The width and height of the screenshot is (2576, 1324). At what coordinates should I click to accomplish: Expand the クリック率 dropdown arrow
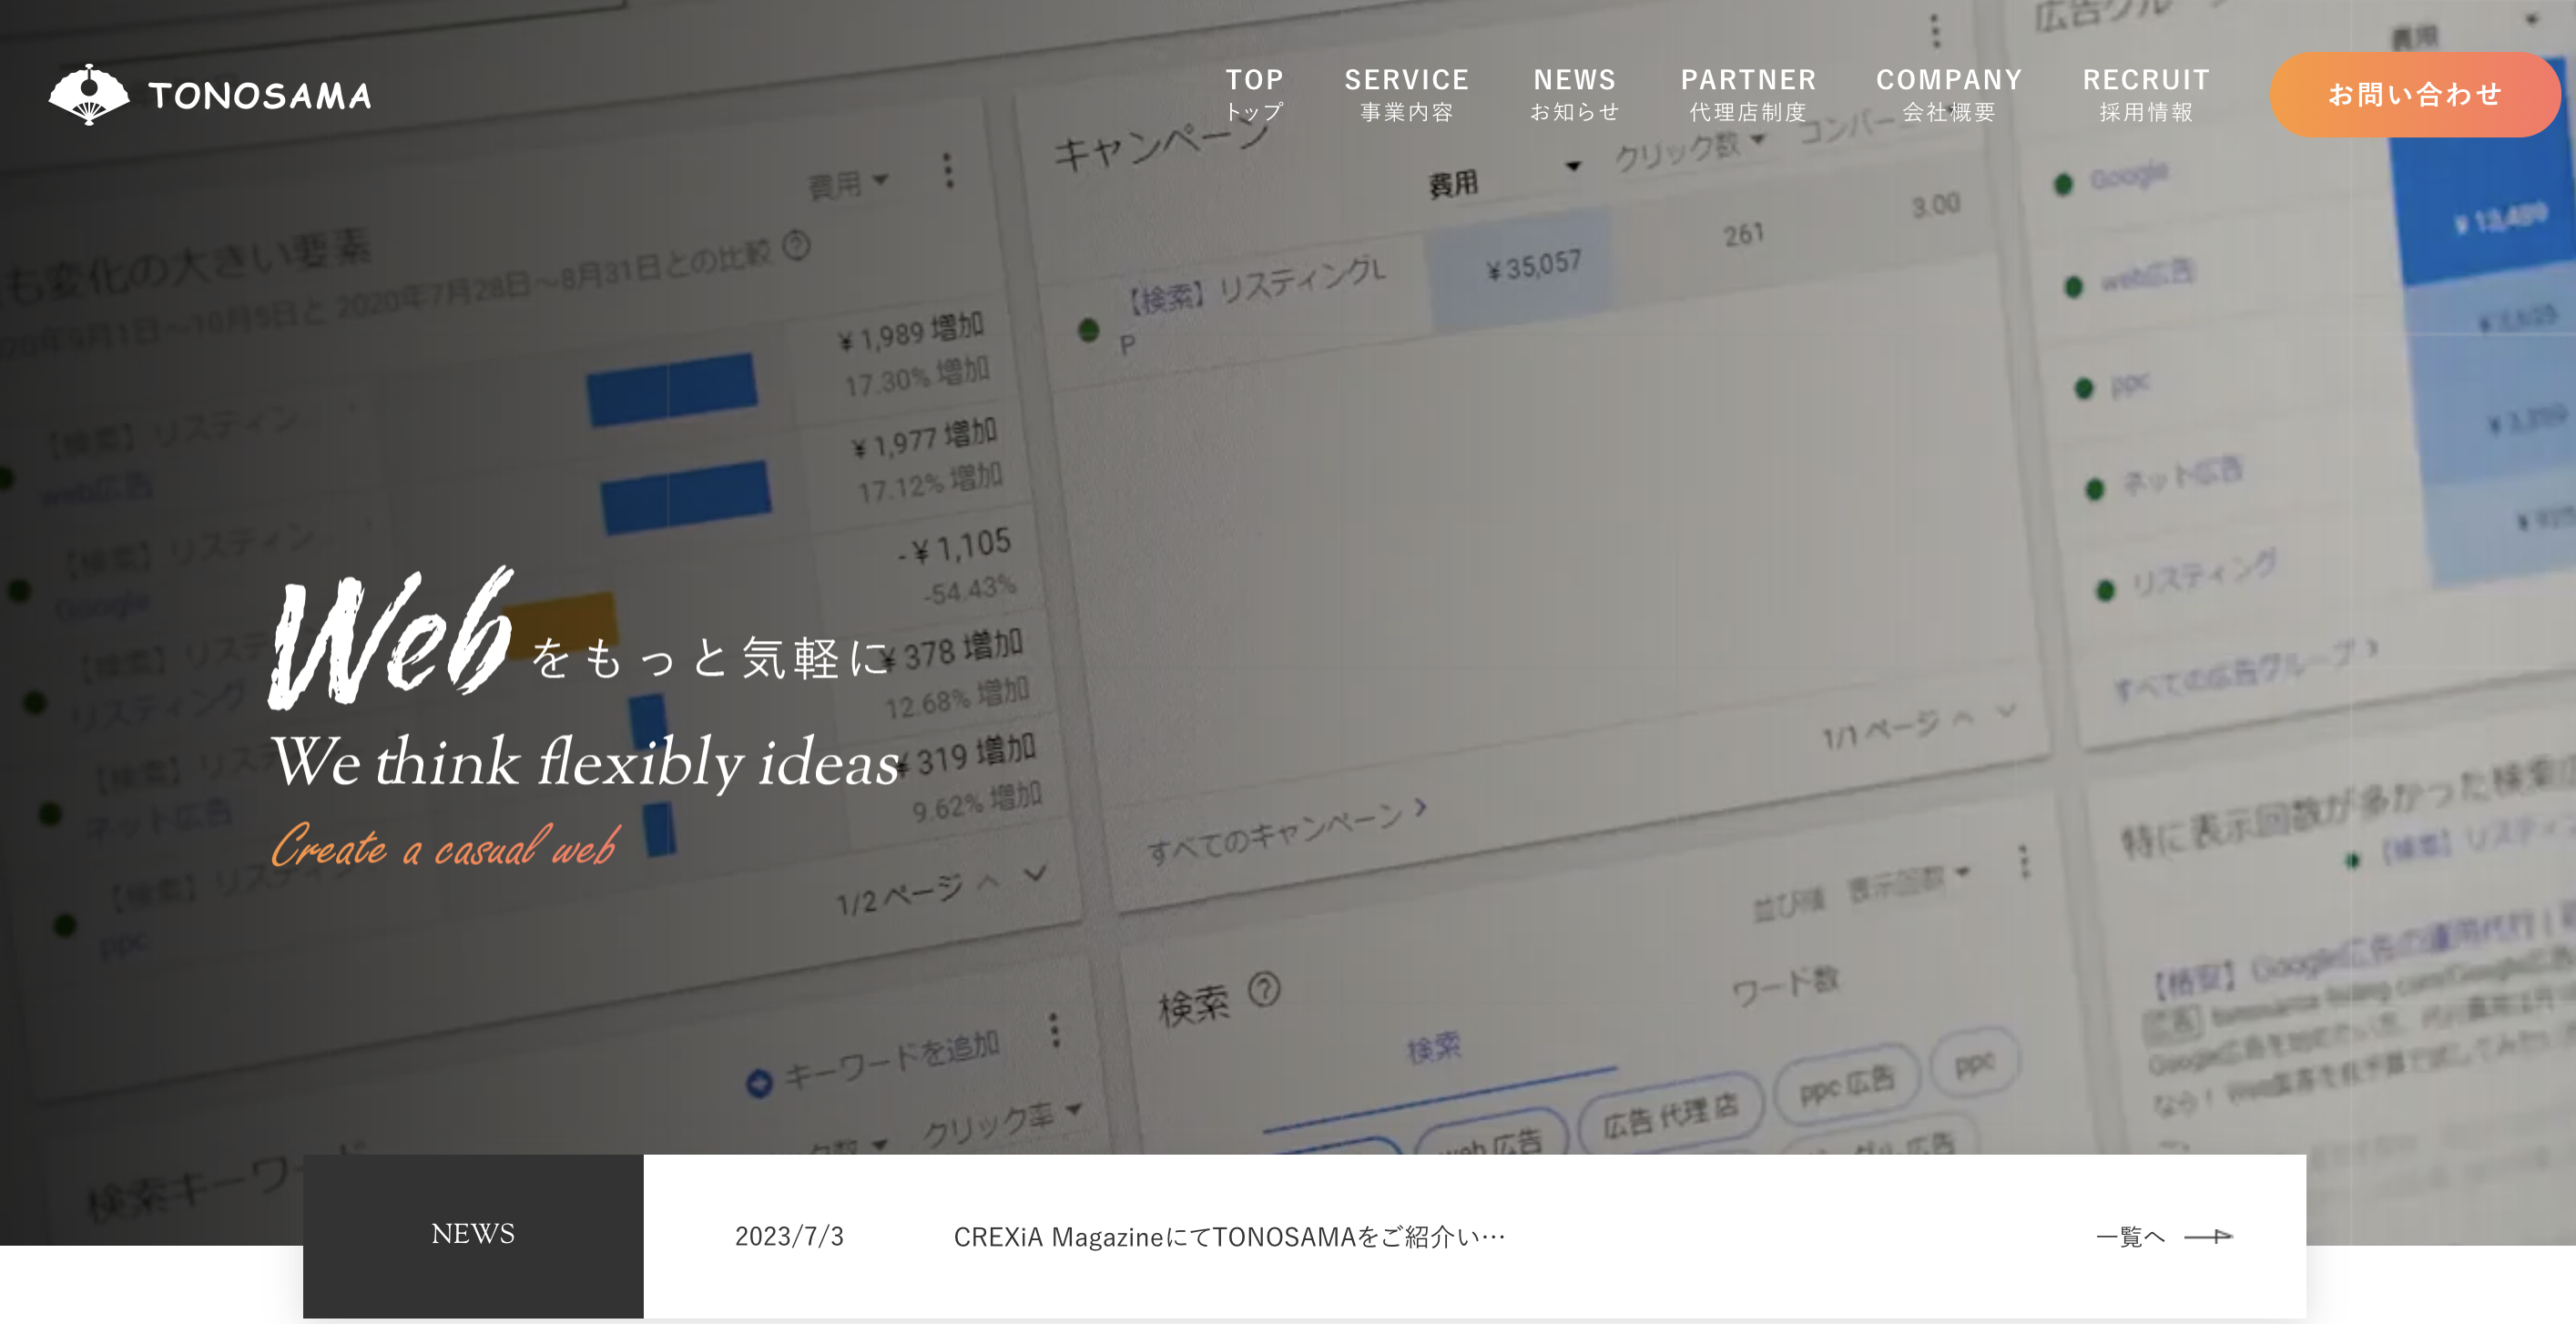pos(1074,1109)
